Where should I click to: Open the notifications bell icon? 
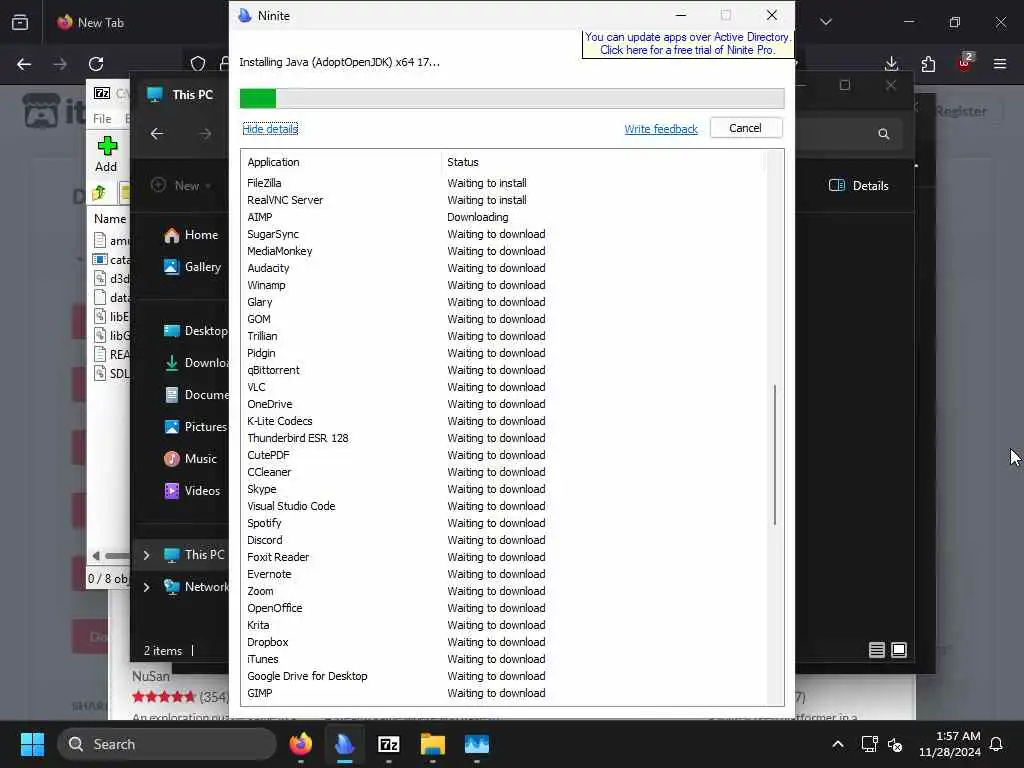tap(996, 744)
